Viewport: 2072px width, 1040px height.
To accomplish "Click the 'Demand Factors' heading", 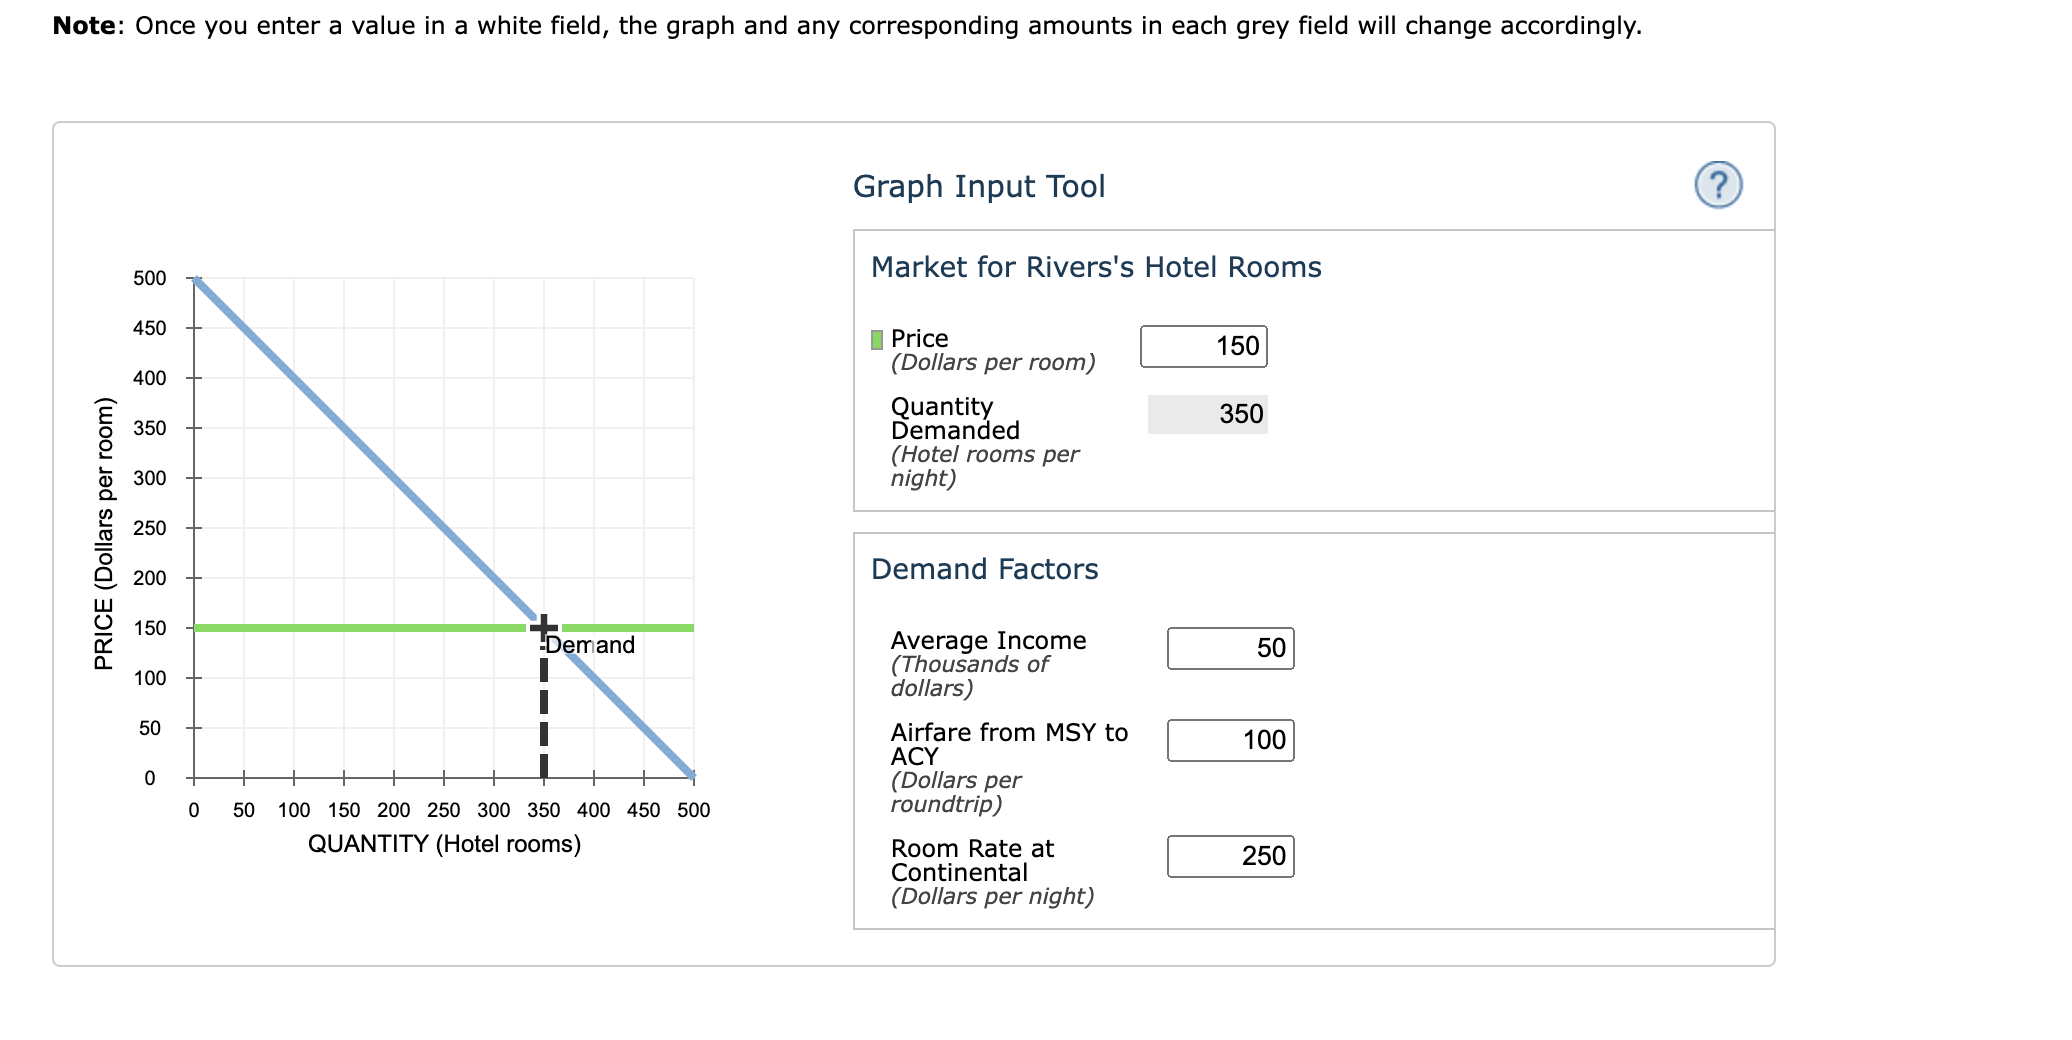I will [985, 569].
